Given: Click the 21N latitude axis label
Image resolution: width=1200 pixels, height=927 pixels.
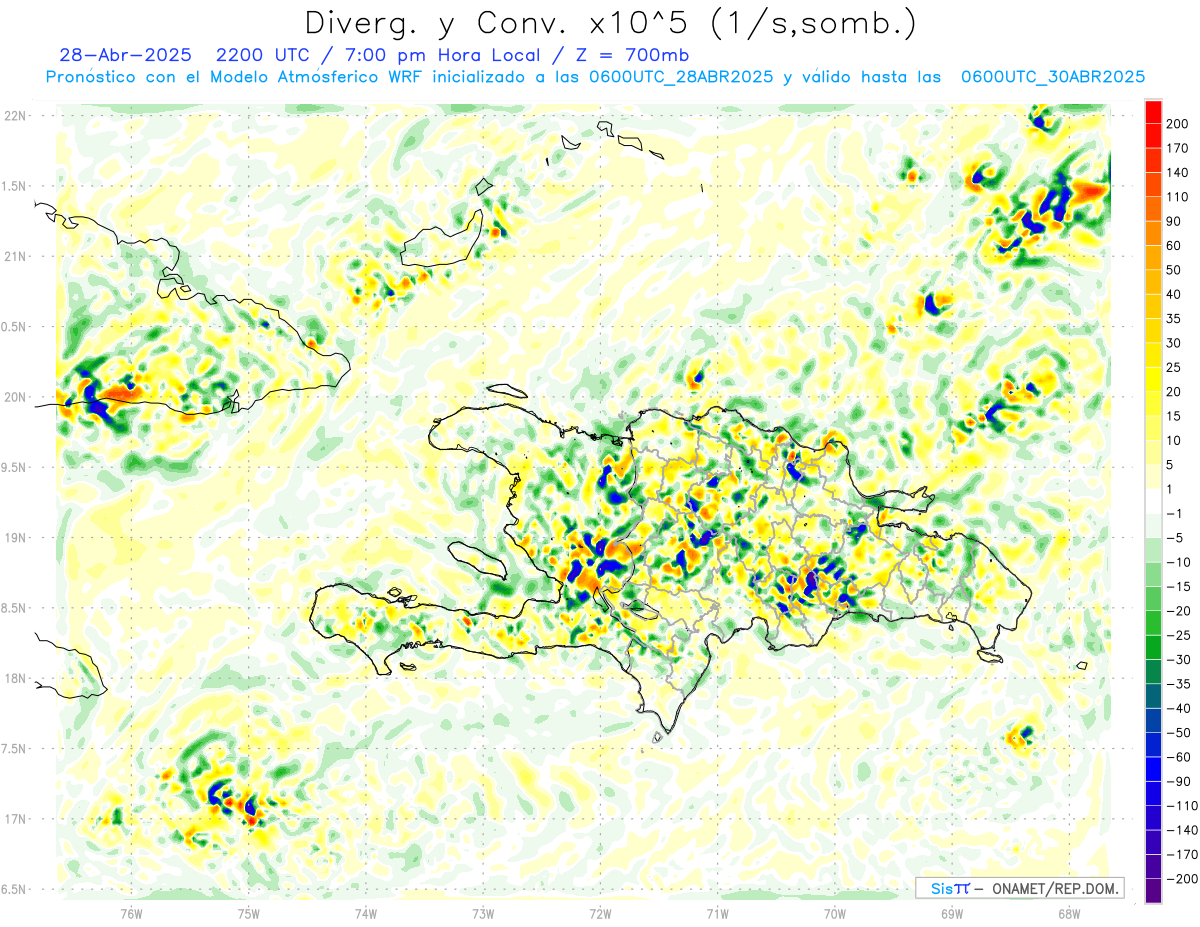Looking at the screenshot, I should pyautogui.click(x=16, y=256).
